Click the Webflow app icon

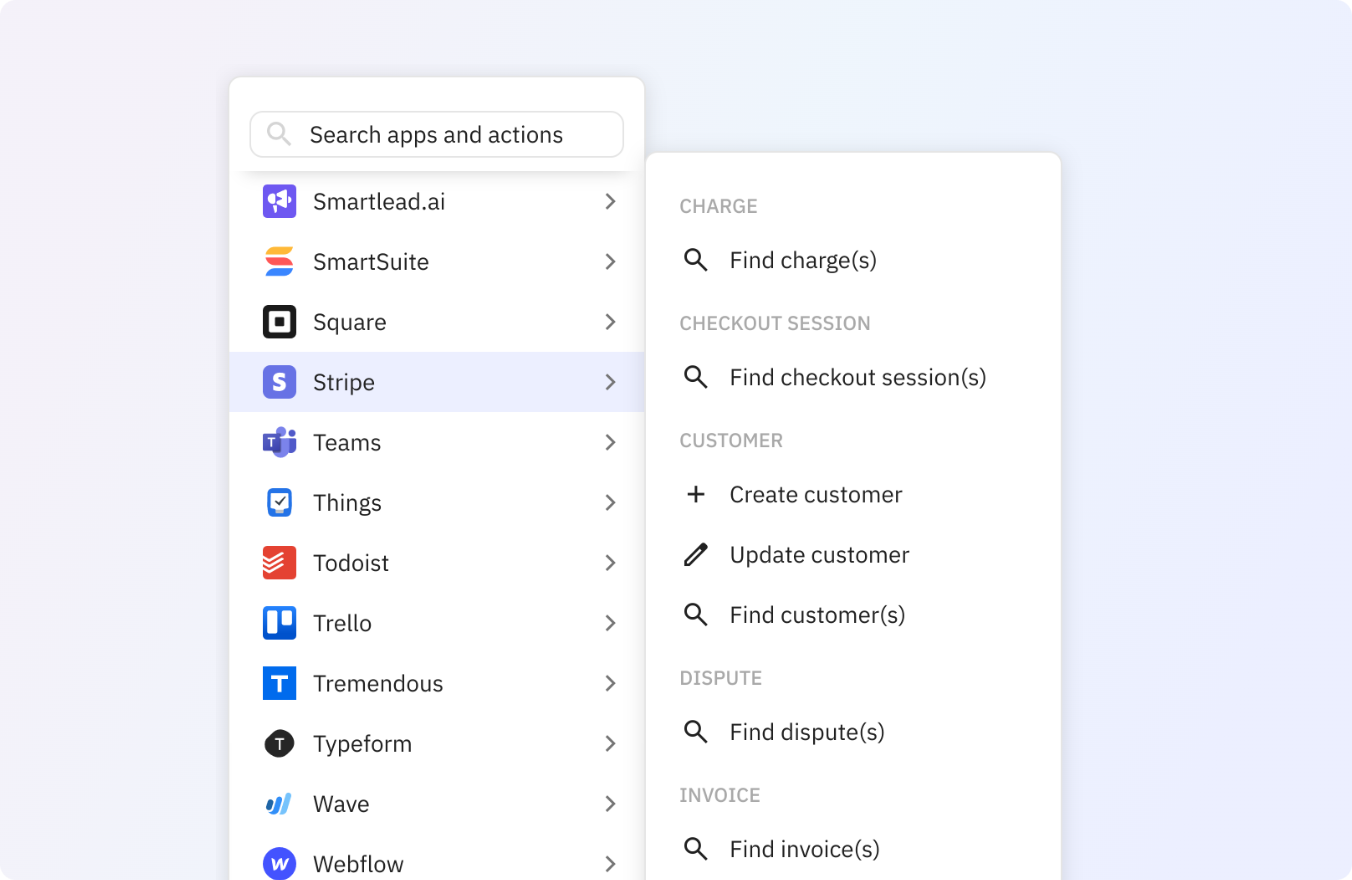pyautogui.click(x=279, y=863)
